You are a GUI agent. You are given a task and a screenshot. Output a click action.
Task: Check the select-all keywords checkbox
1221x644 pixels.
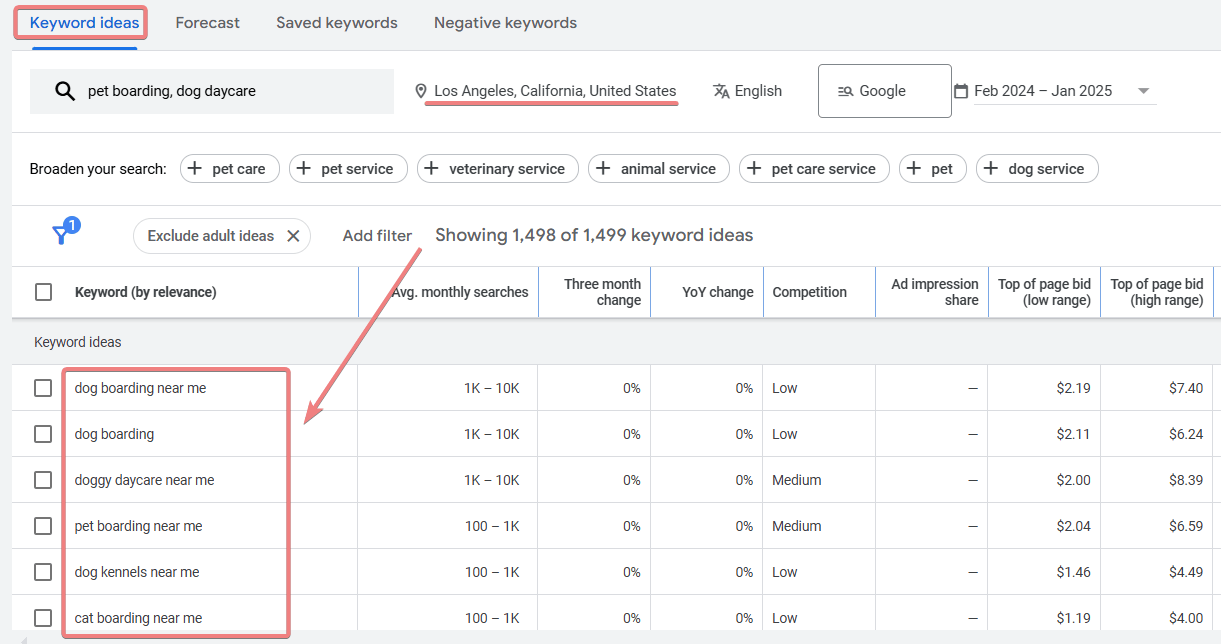(x=42, y=291)
